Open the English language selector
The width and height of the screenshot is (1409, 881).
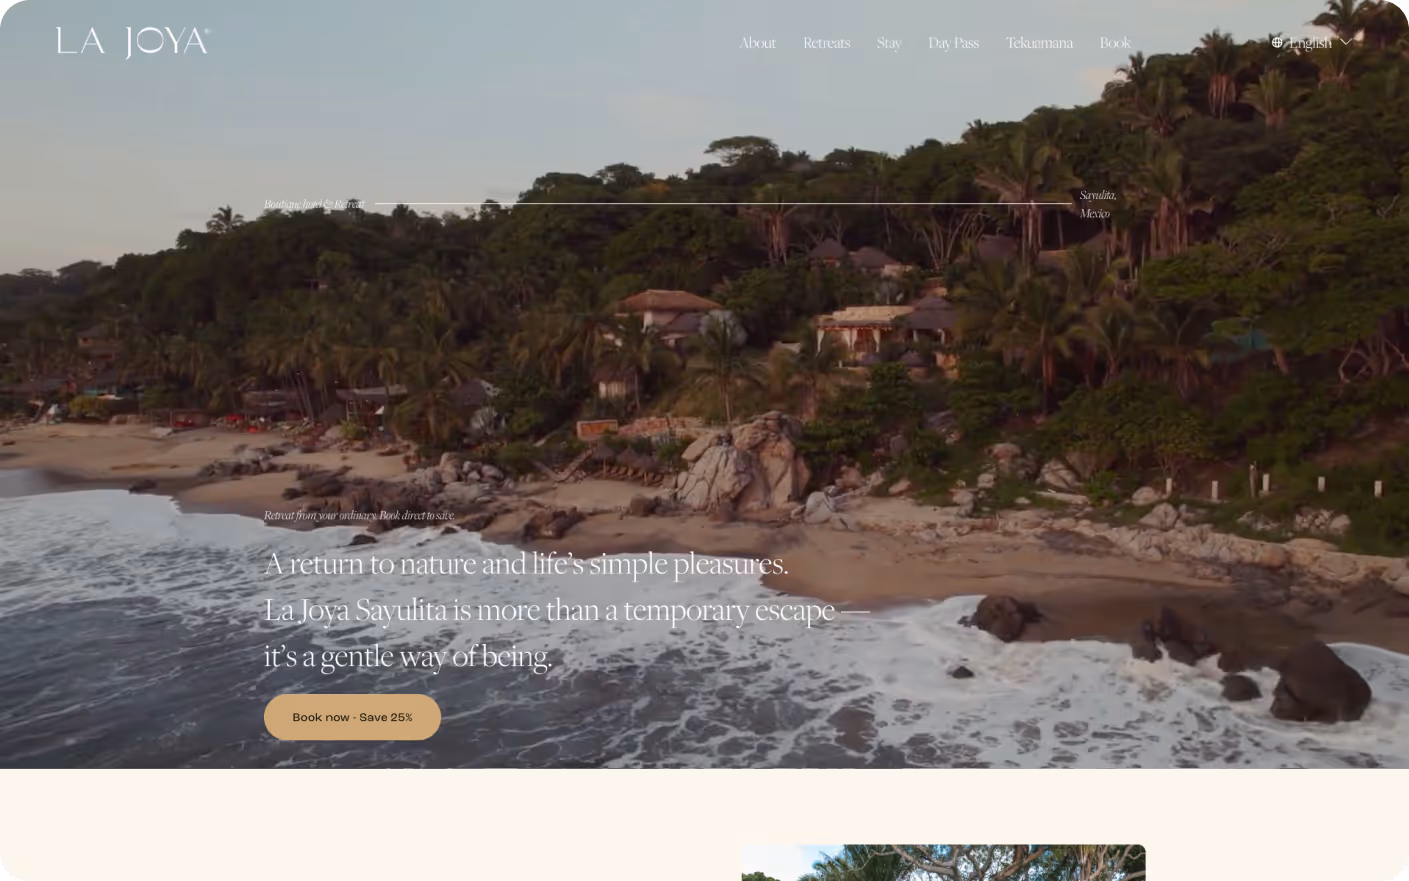pyautogui.click(x=1311, y=43)
